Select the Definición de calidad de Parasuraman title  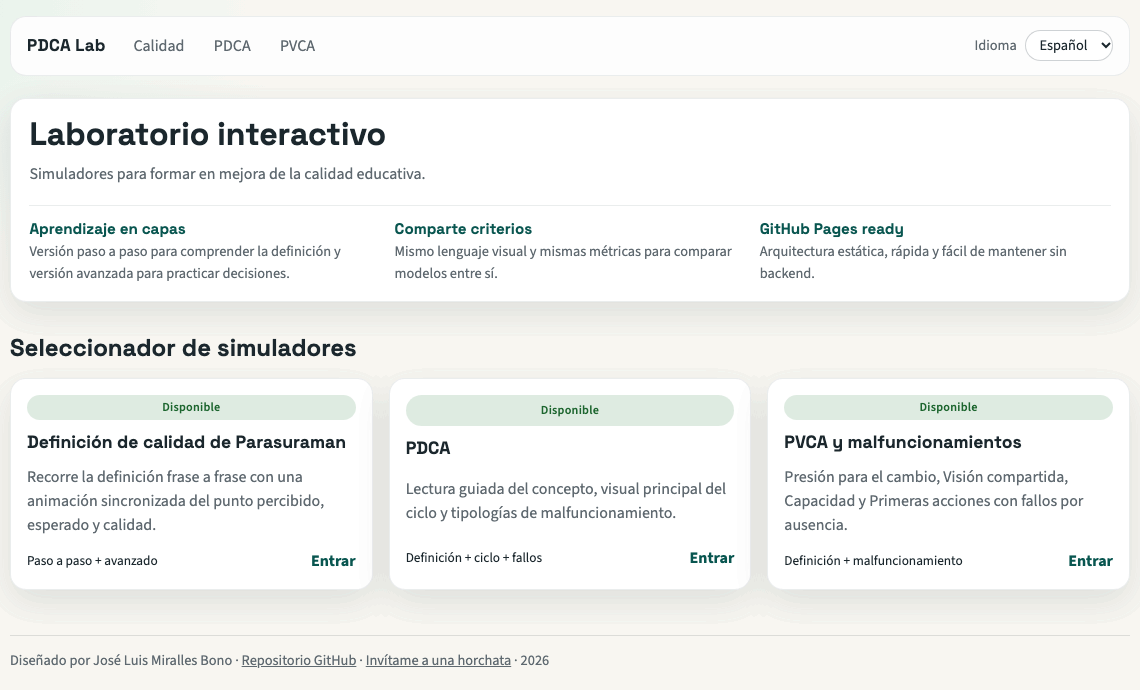pos(186,442)
